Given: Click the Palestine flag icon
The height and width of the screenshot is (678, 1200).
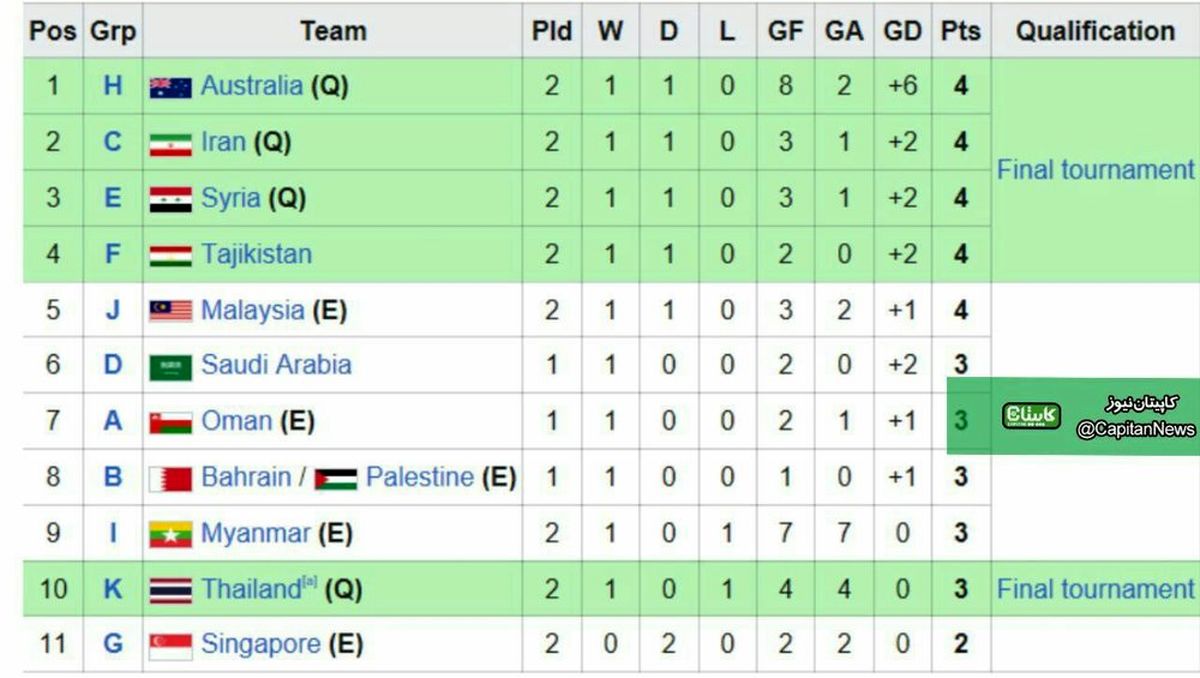Looking at the screenshot, I should coord(336,479).
